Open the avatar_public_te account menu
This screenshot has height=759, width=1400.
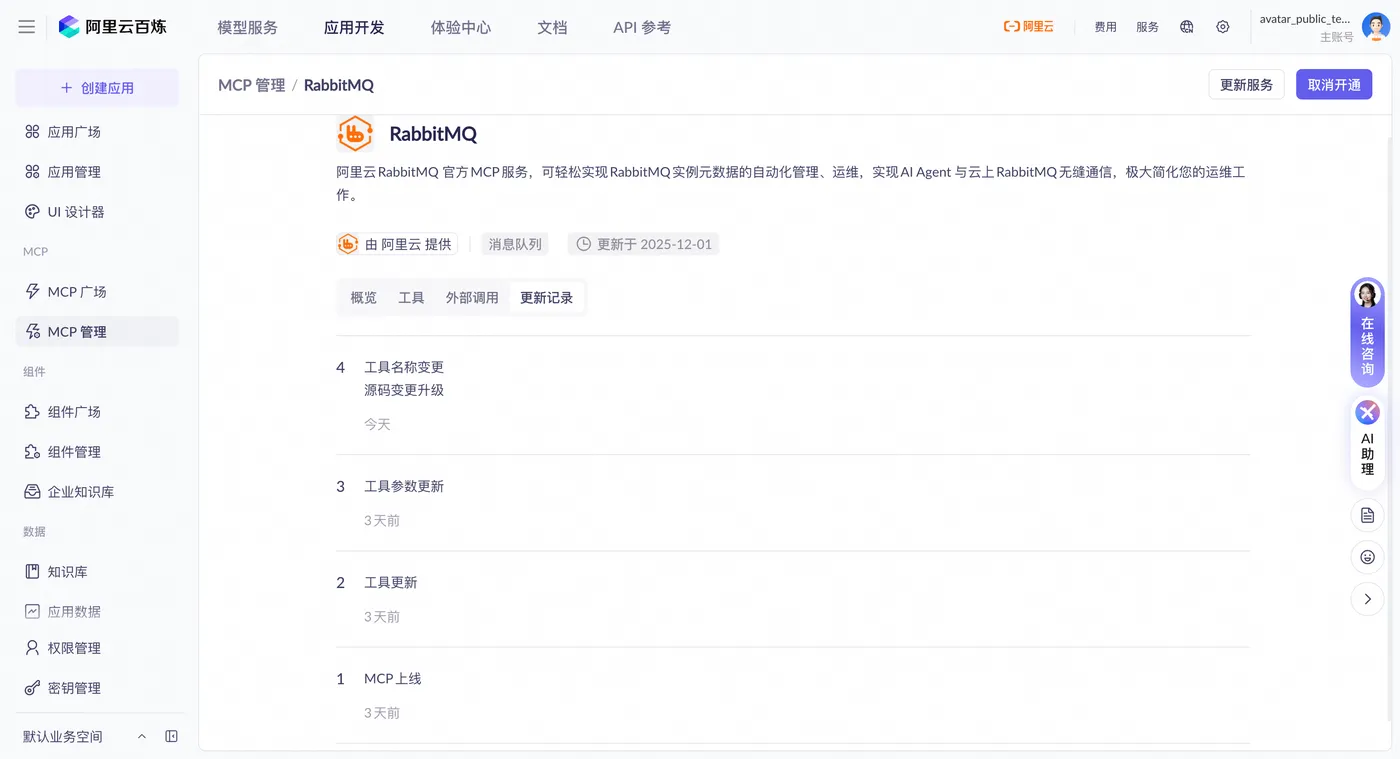click(x=1306, y=27)
